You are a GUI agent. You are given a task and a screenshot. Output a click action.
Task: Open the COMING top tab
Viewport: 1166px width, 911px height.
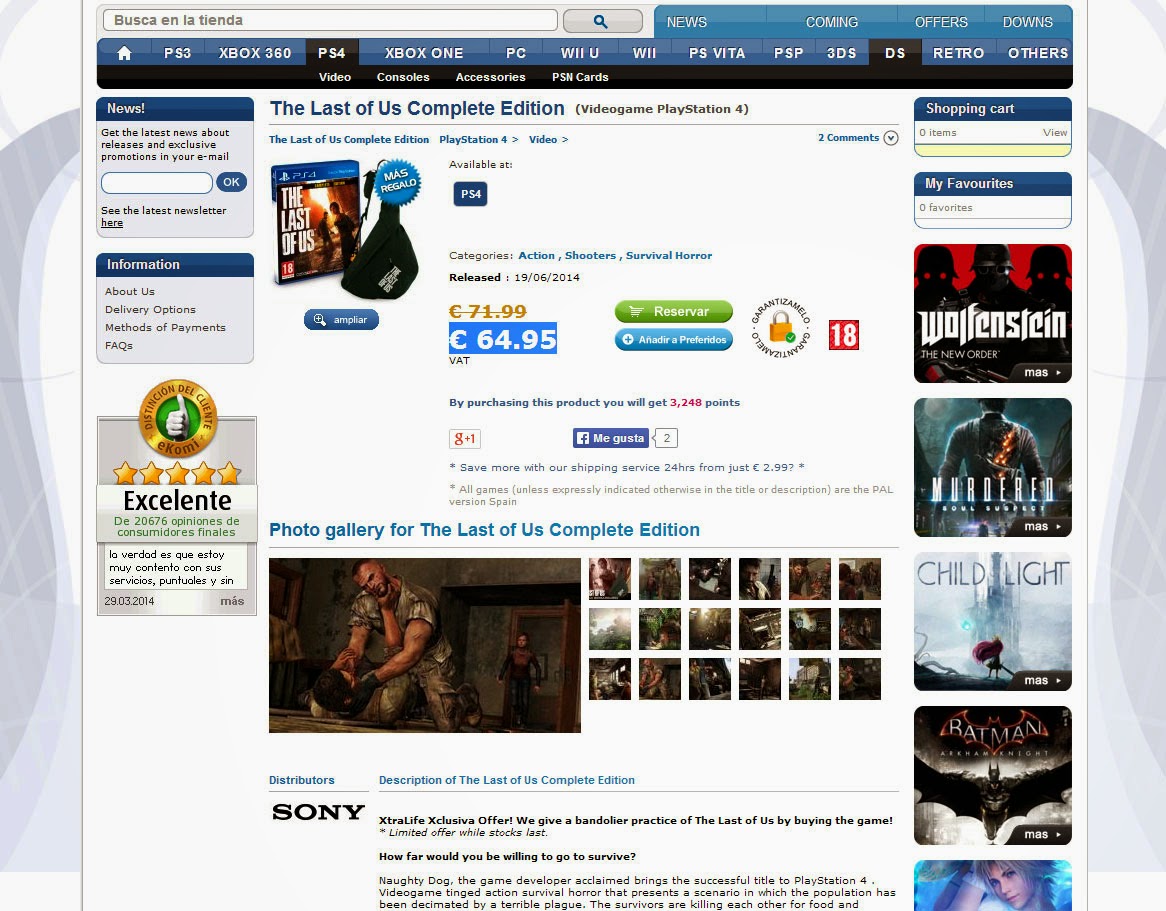[x=831, y=22]
